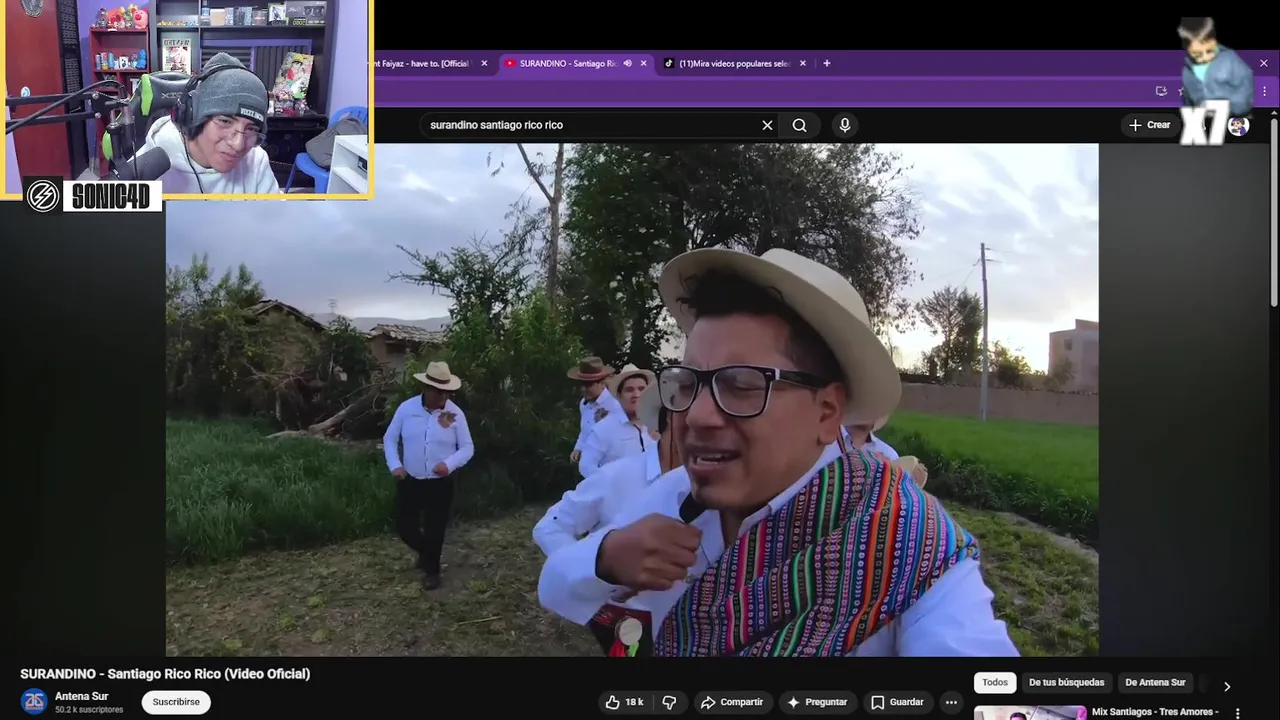Click the video player to pause

(632, 400)
